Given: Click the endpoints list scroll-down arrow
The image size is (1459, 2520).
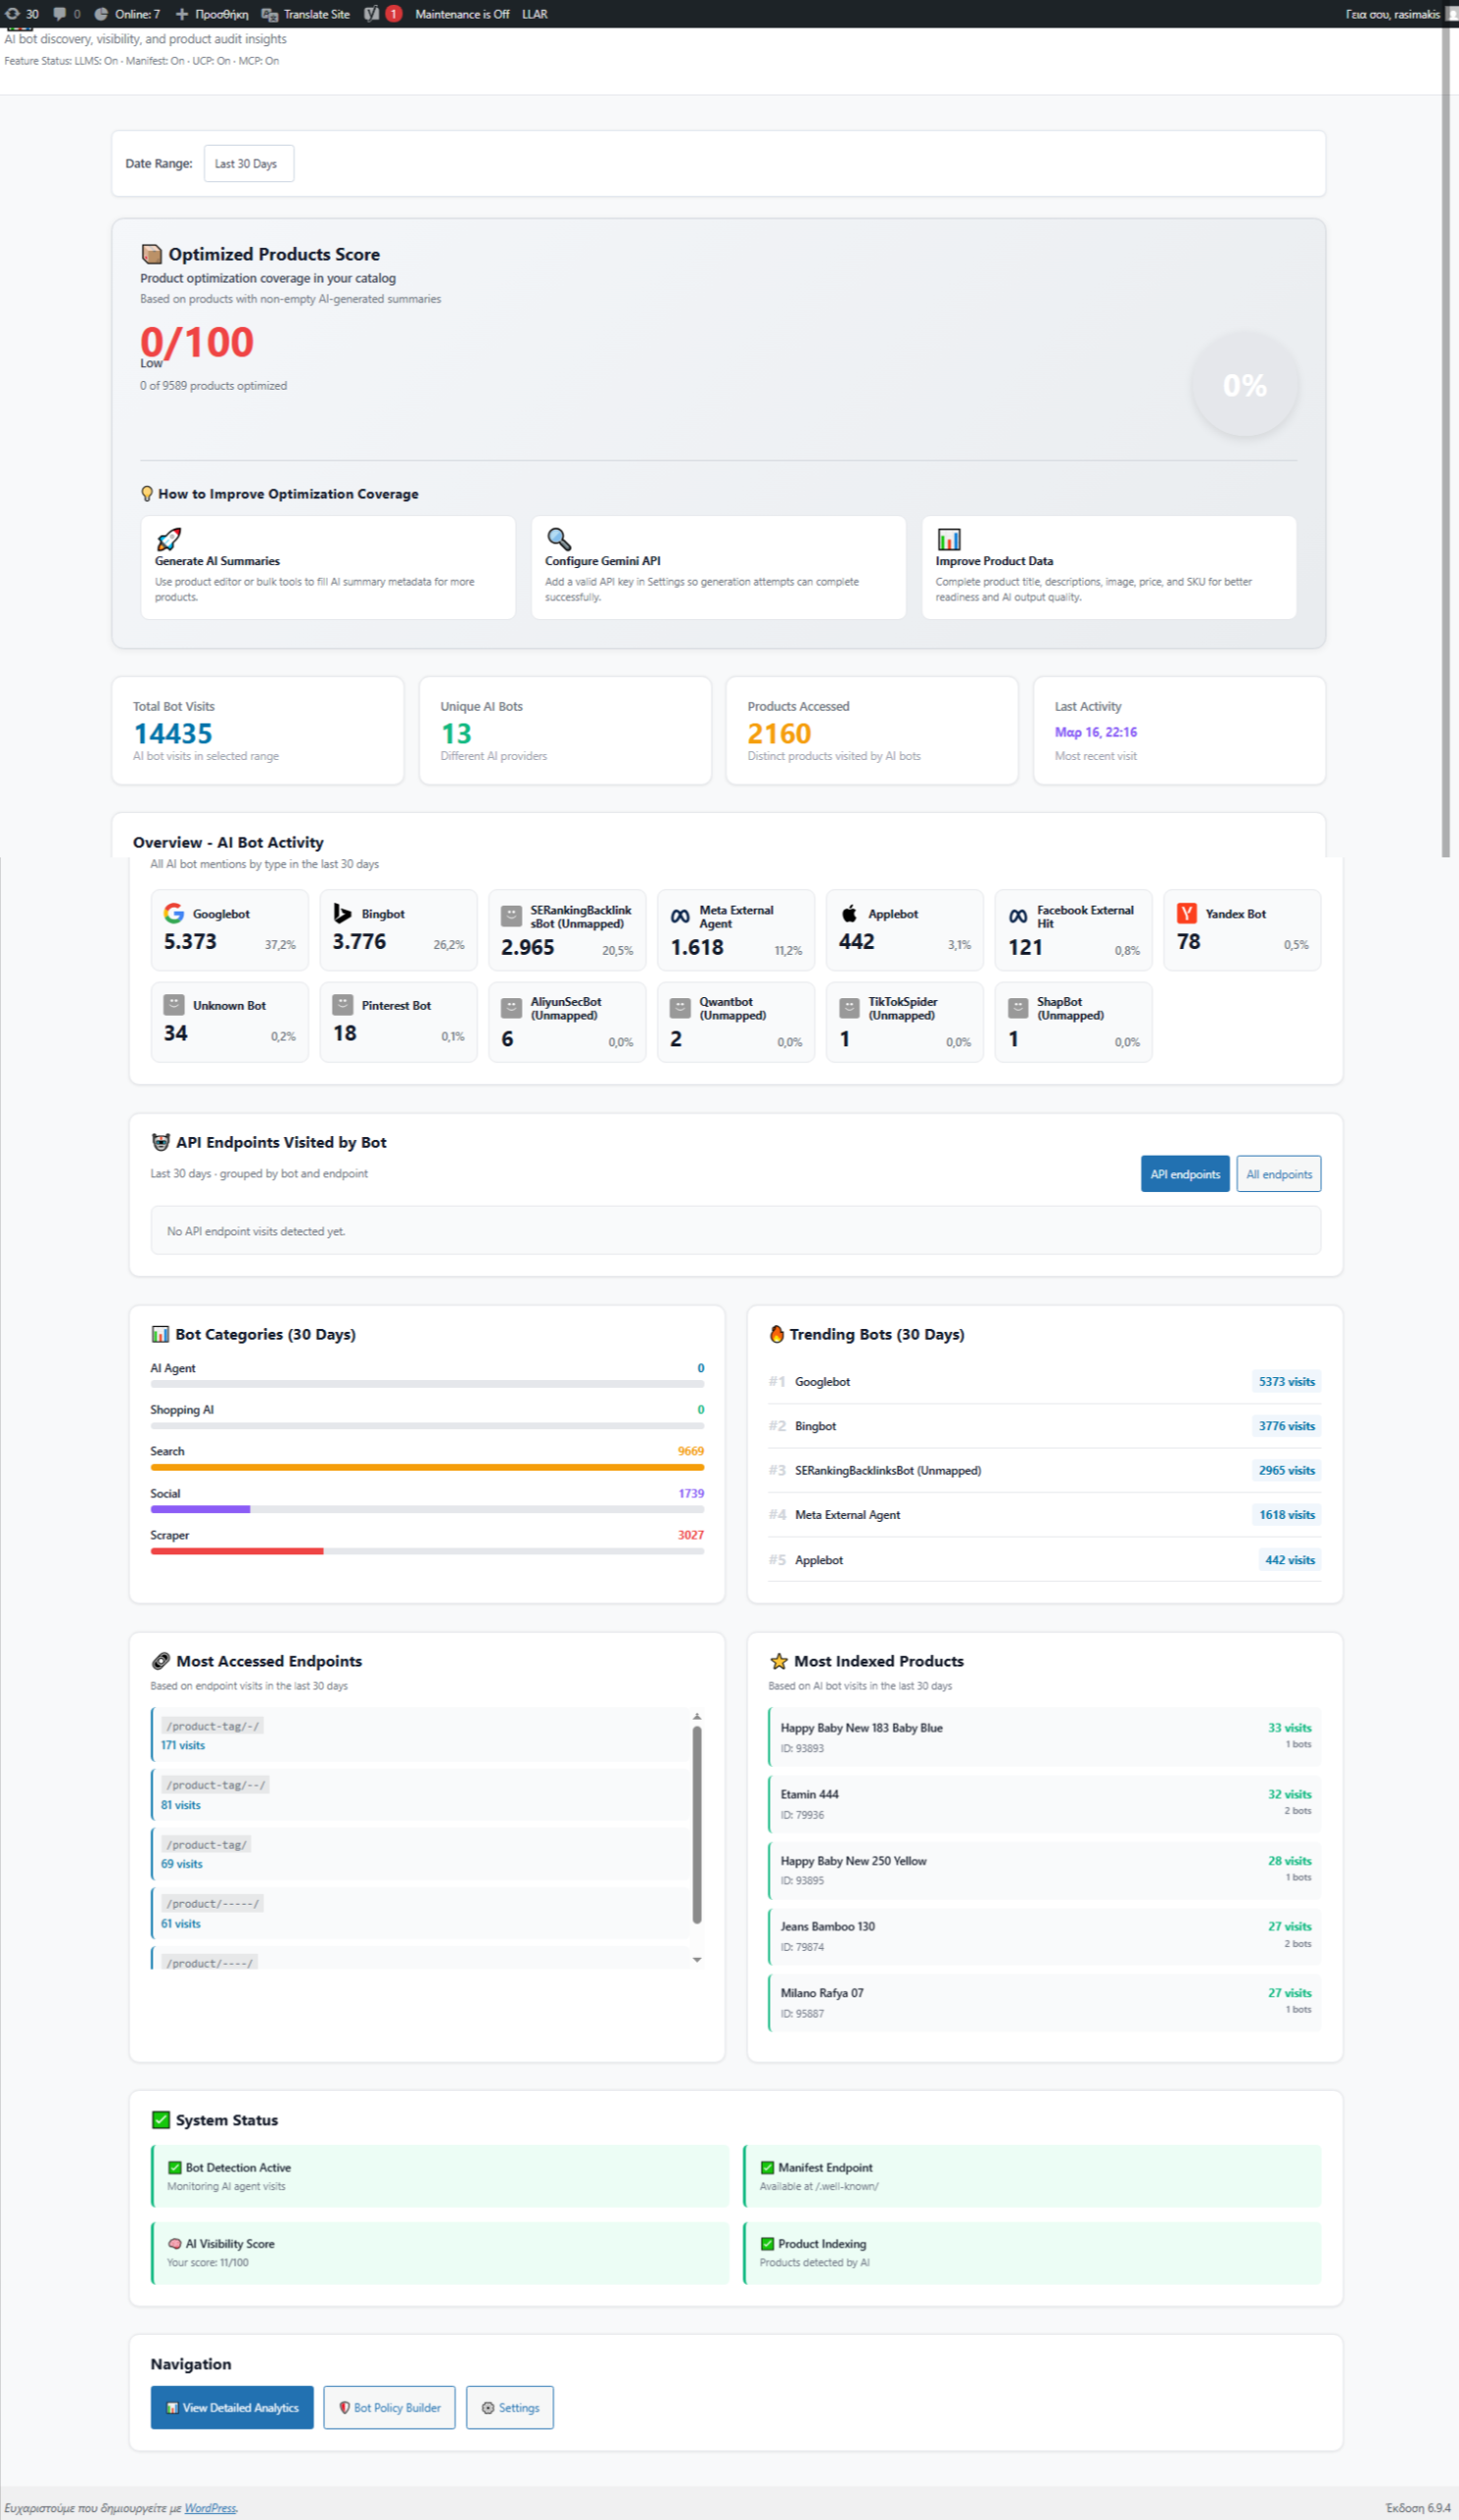Looking at the screenshot, I should pyautogui.click(x=697, y=1959).
